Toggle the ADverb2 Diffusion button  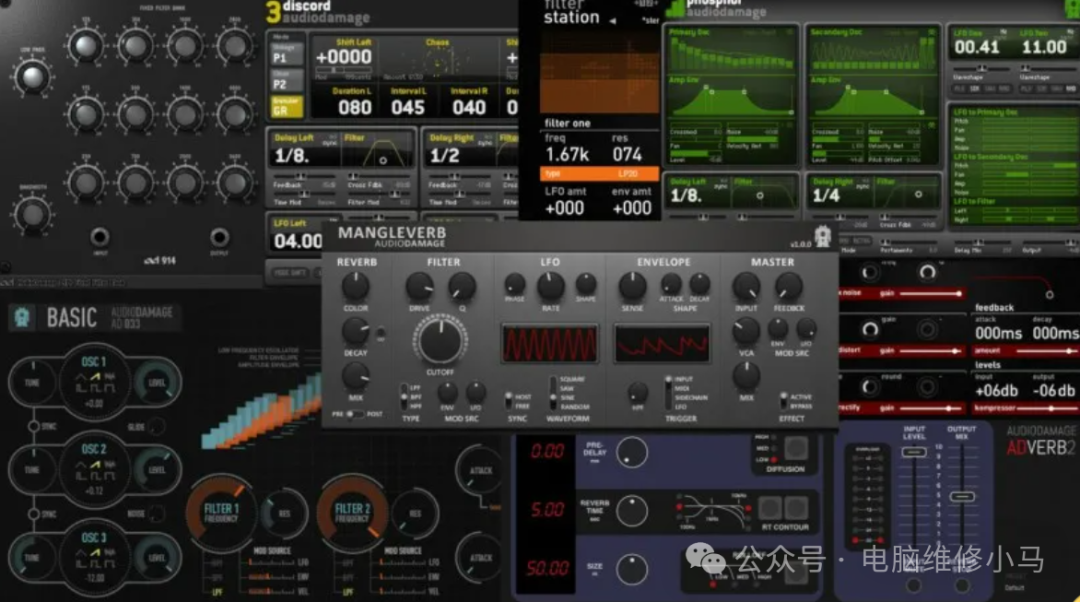point(796,448)
